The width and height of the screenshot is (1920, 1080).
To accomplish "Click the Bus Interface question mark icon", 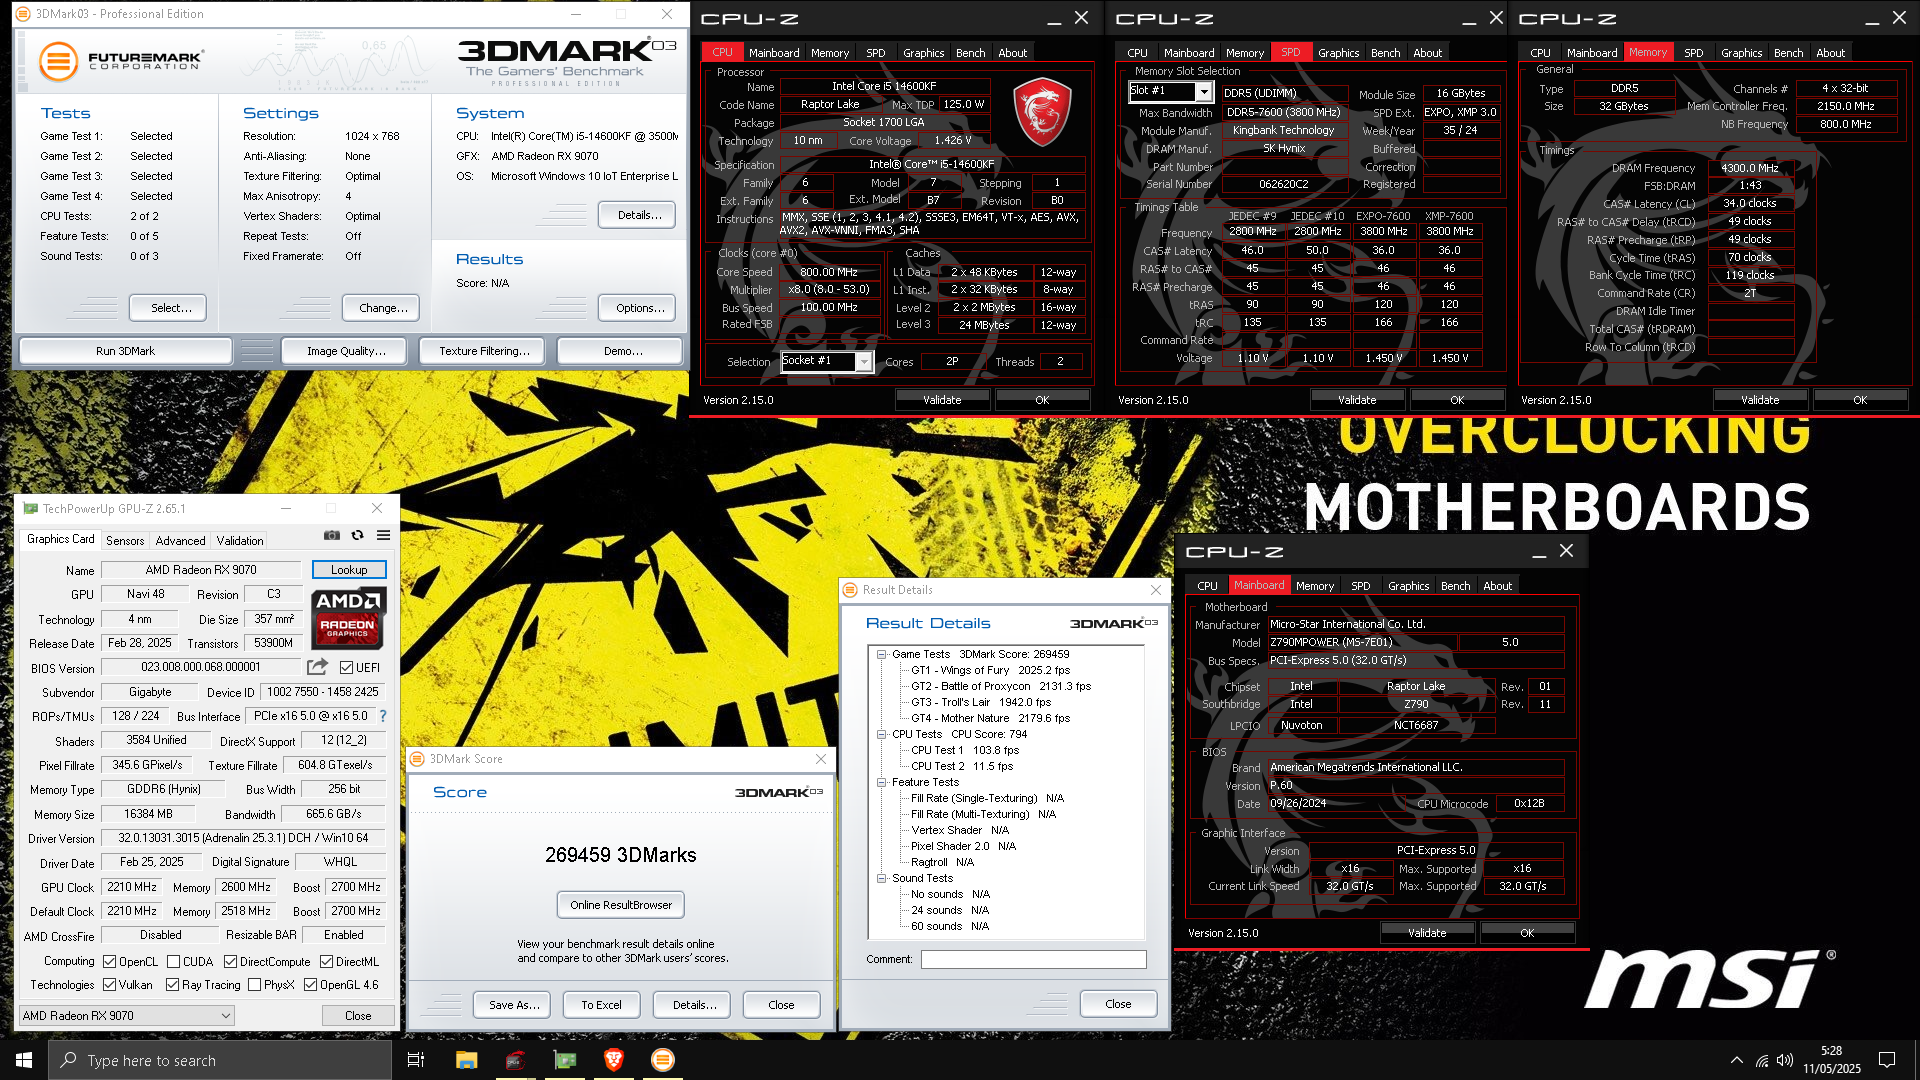I will tap(383, 716).
